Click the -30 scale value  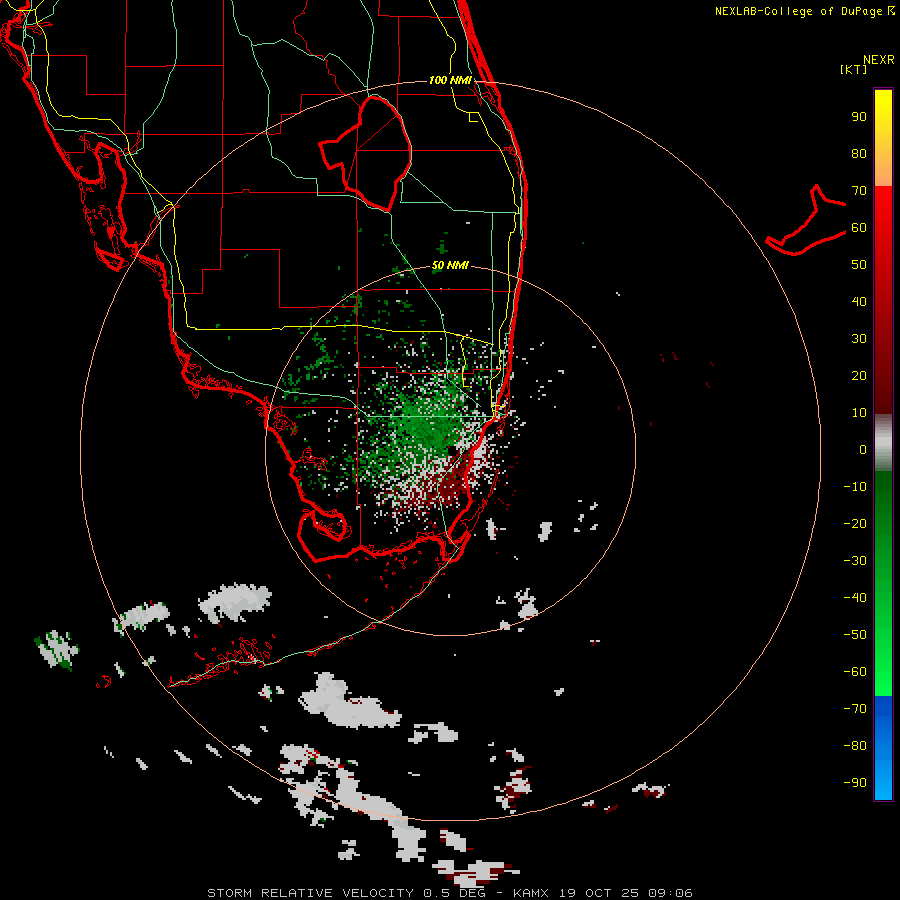point(855,561)
